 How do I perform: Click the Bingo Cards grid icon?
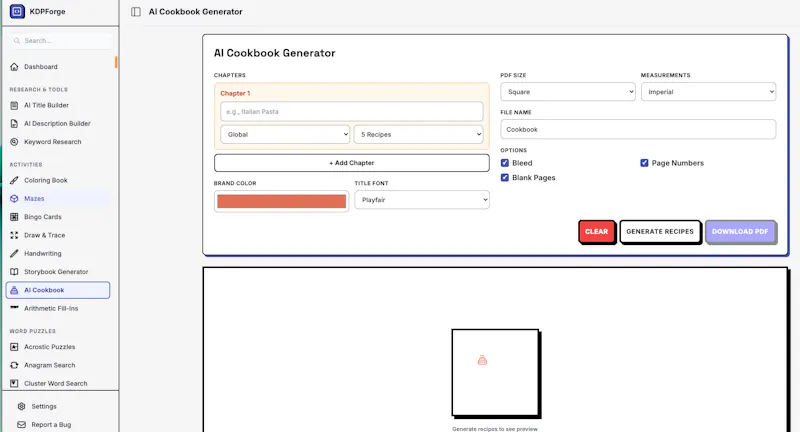tap(14, 217)
